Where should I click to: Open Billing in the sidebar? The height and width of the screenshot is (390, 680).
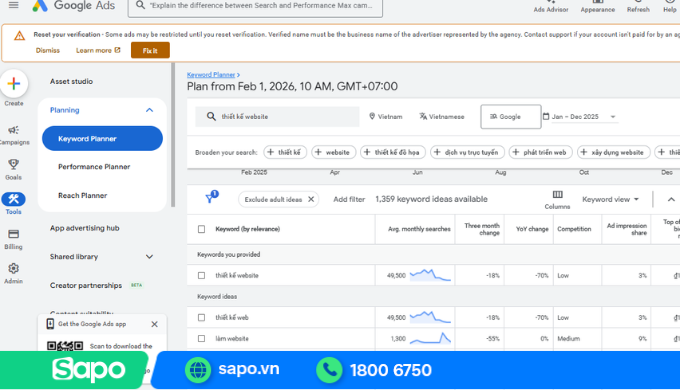pyautogui.click(x=13, y=239)
